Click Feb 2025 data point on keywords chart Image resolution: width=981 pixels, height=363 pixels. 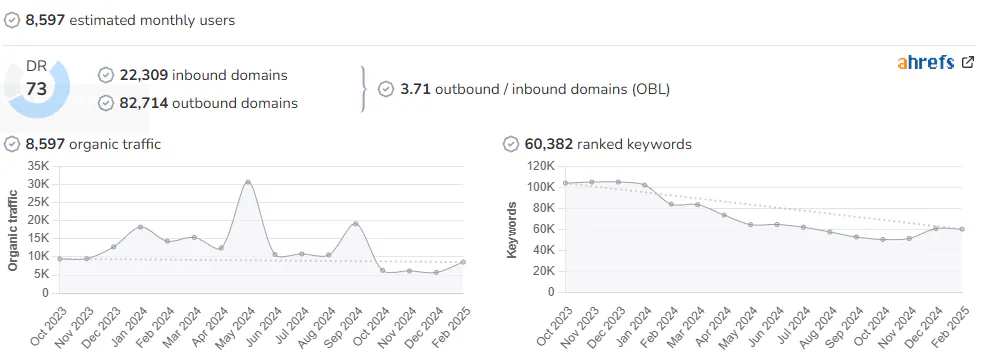(962, 229)
